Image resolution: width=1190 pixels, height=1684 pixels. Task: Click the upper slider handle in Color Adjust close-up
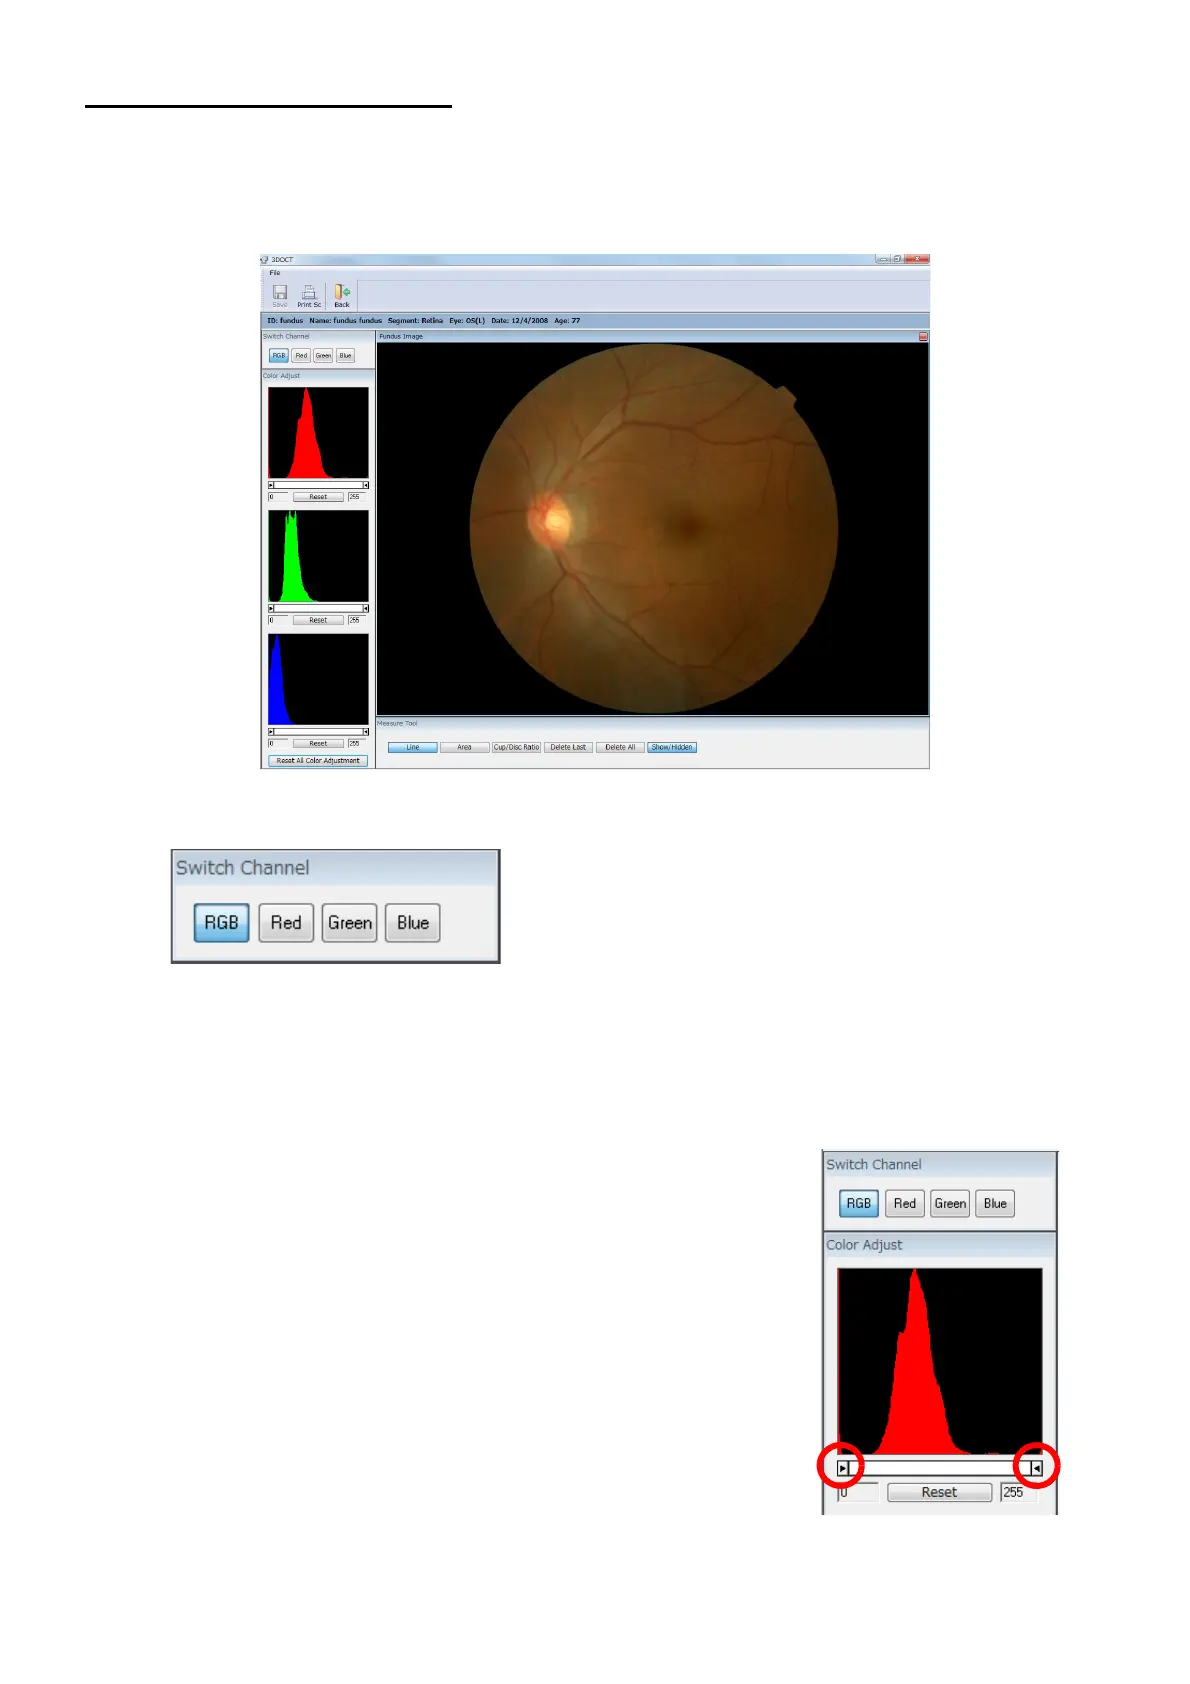click(x=1036, y=1468)
